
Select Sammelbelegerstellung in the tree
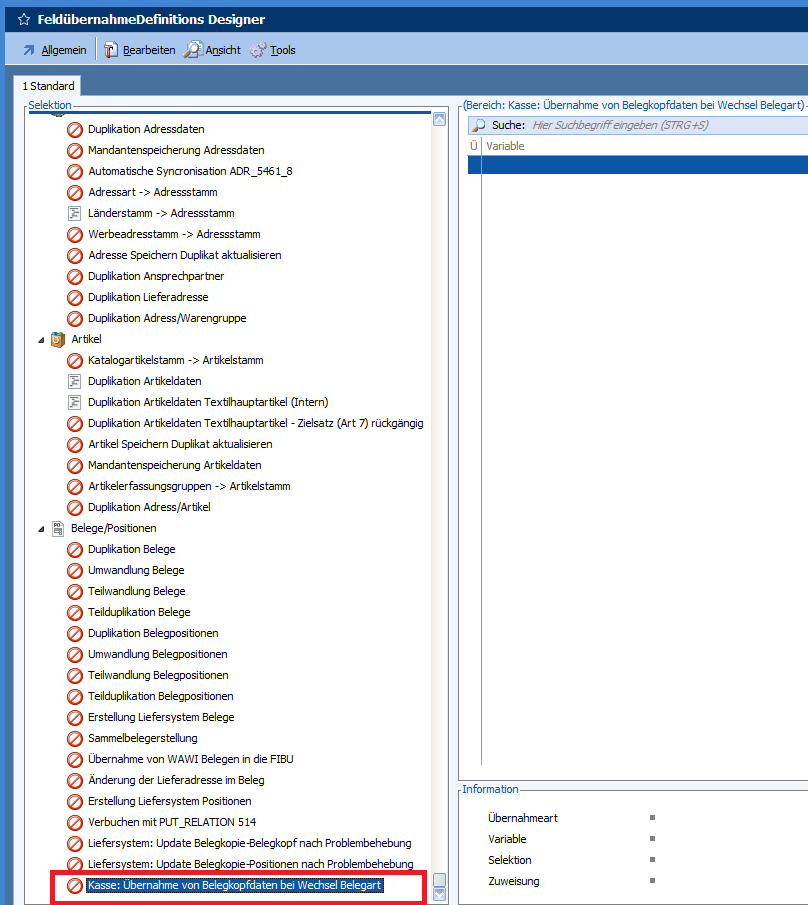pos(142,738)
